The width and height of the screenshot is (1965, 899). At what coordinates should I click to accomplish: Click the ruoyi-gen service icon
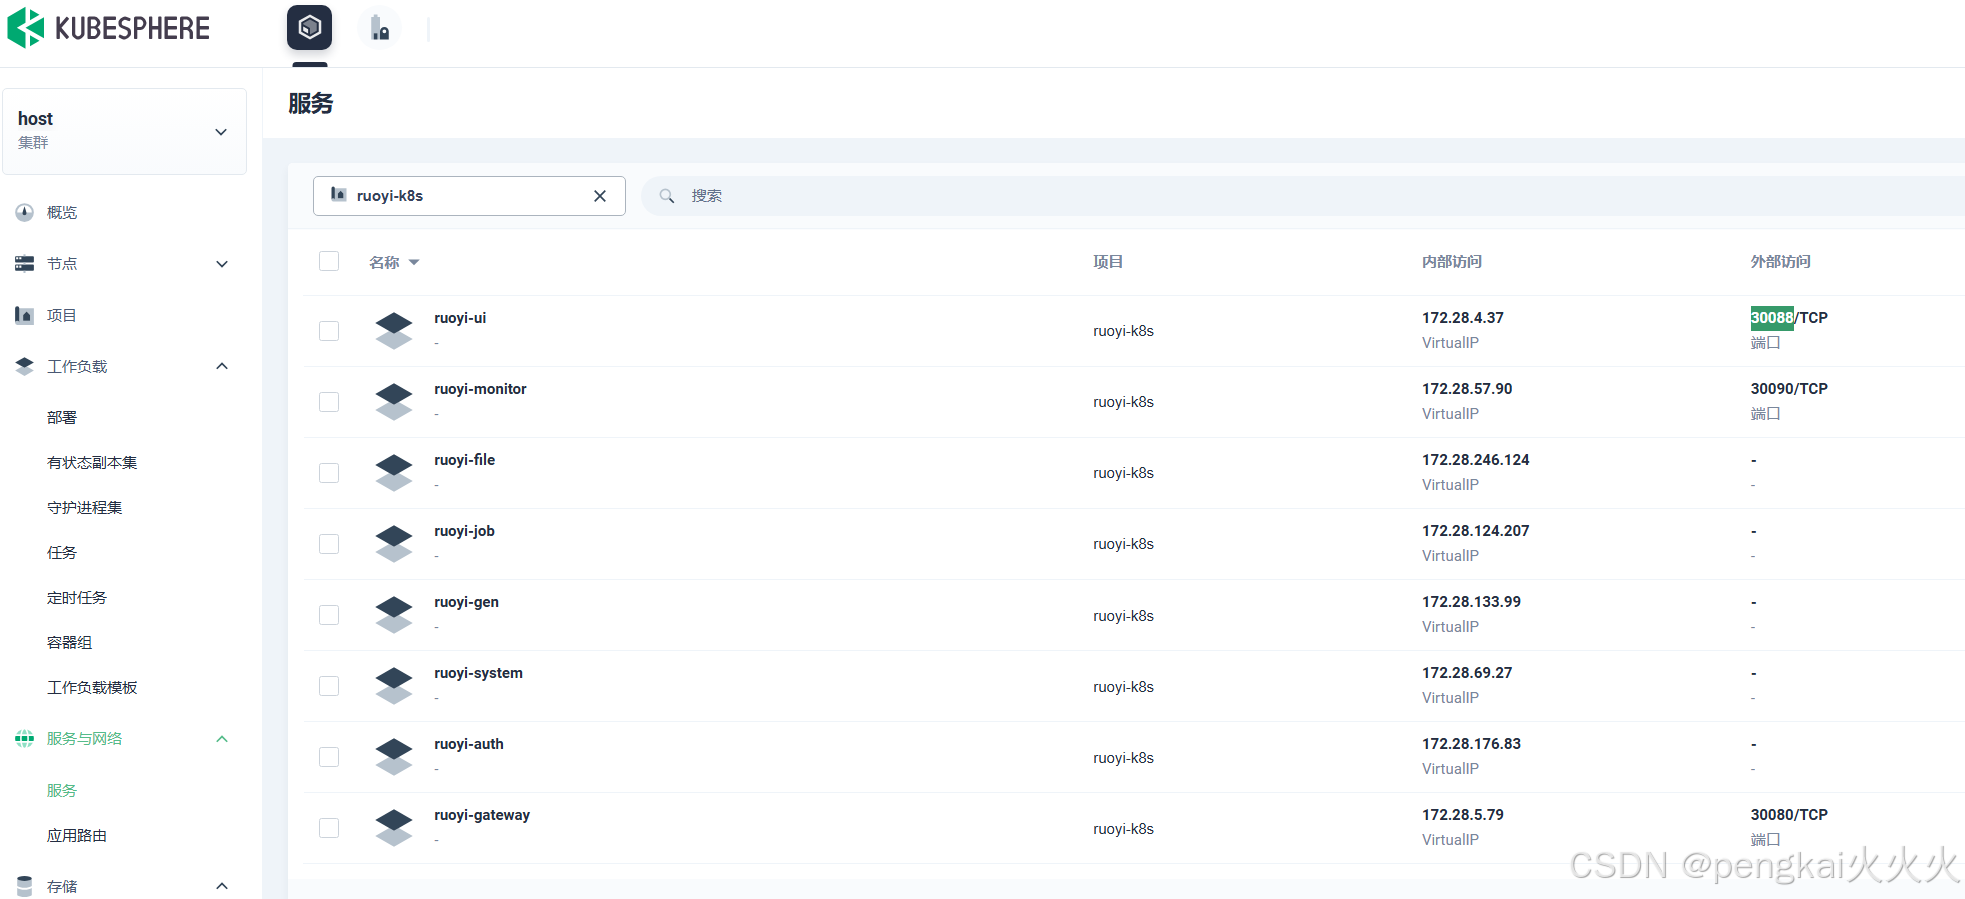click(x=394, y=614)
